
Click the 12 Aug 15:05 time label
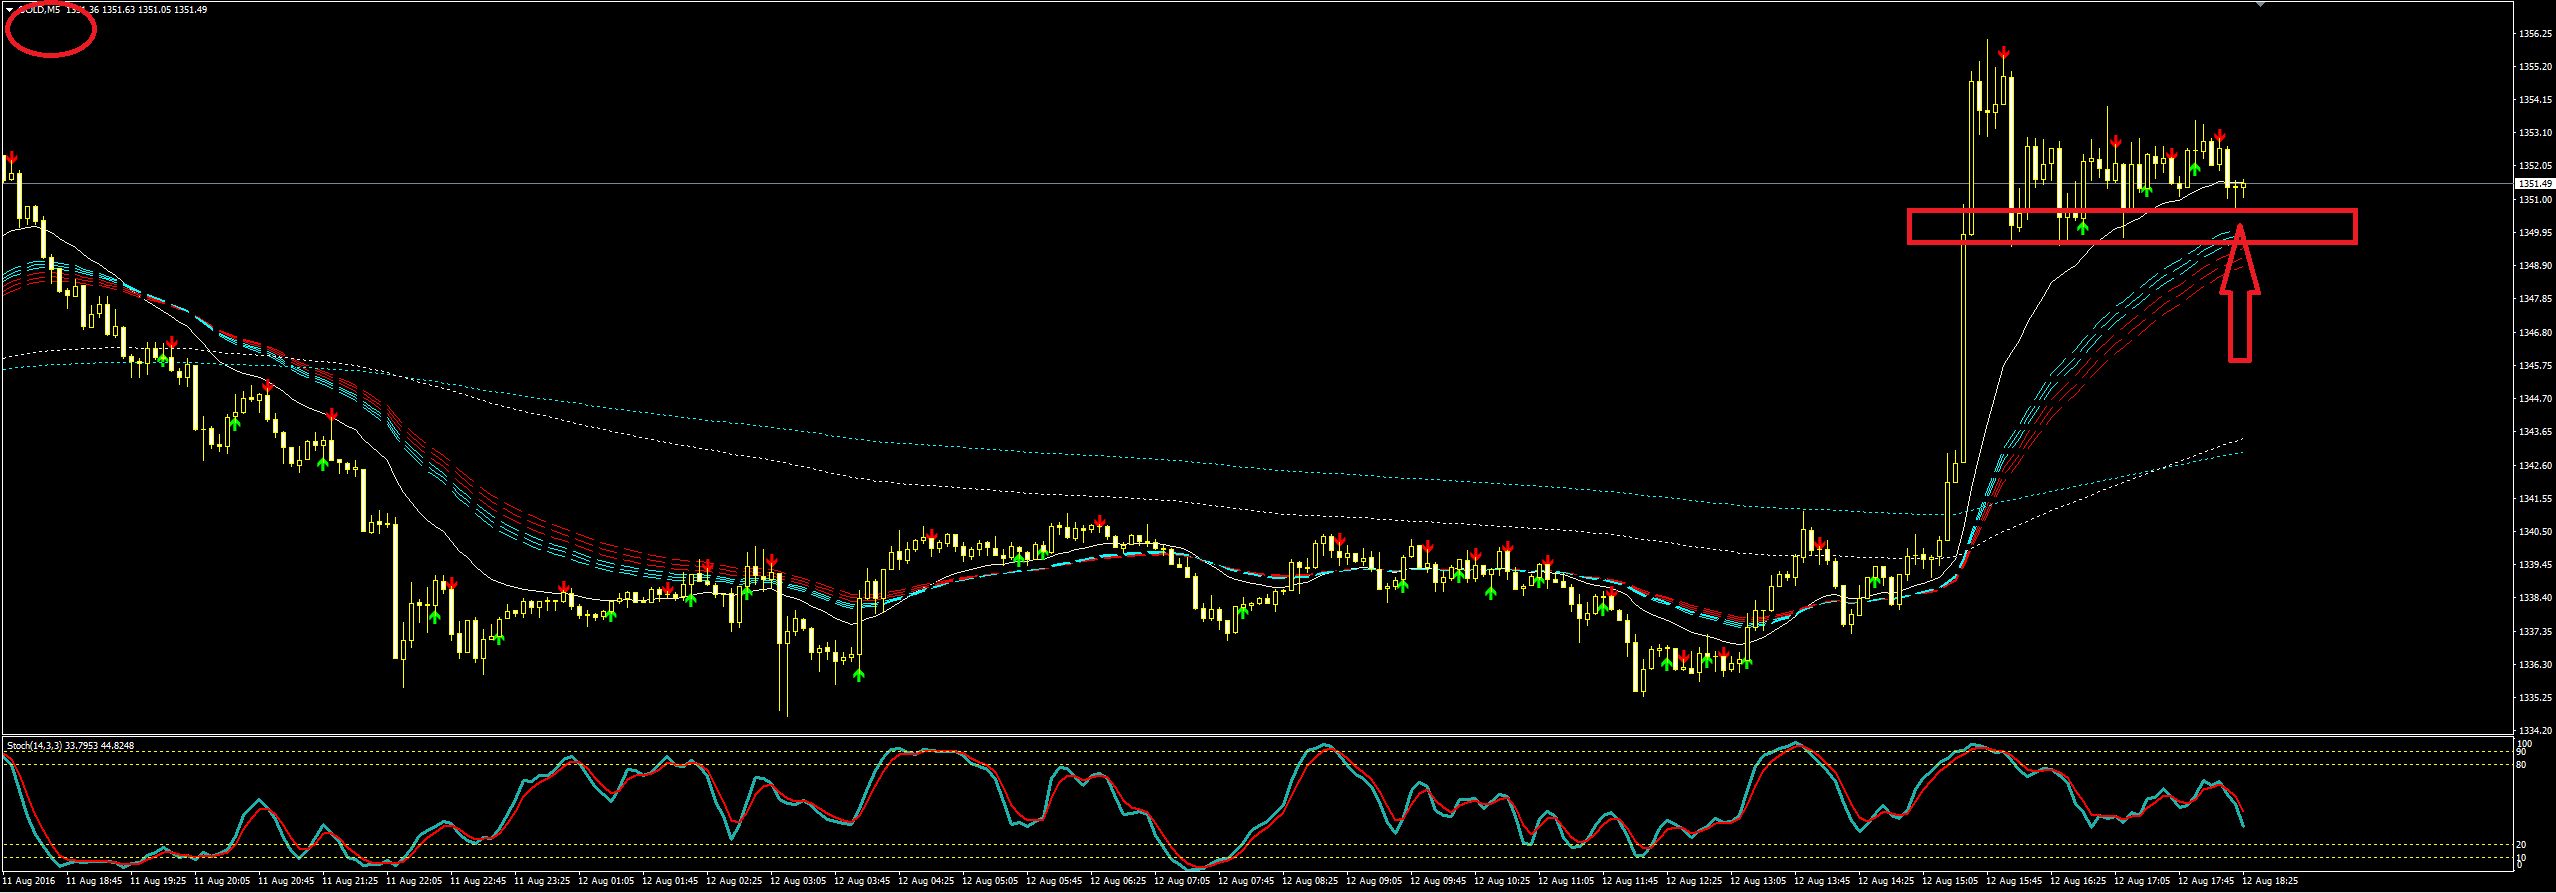pyautogui.click(x=1950, y=881)
